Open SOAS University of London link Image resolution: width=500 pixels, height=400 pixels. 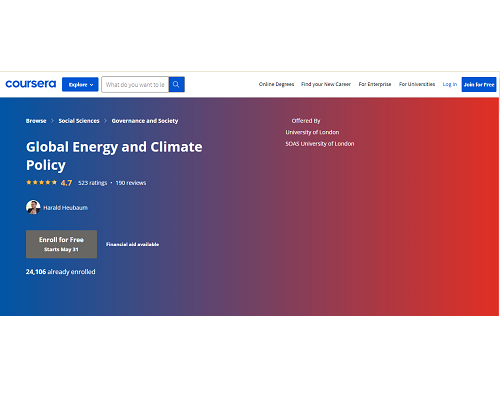[x=320, y=144]
